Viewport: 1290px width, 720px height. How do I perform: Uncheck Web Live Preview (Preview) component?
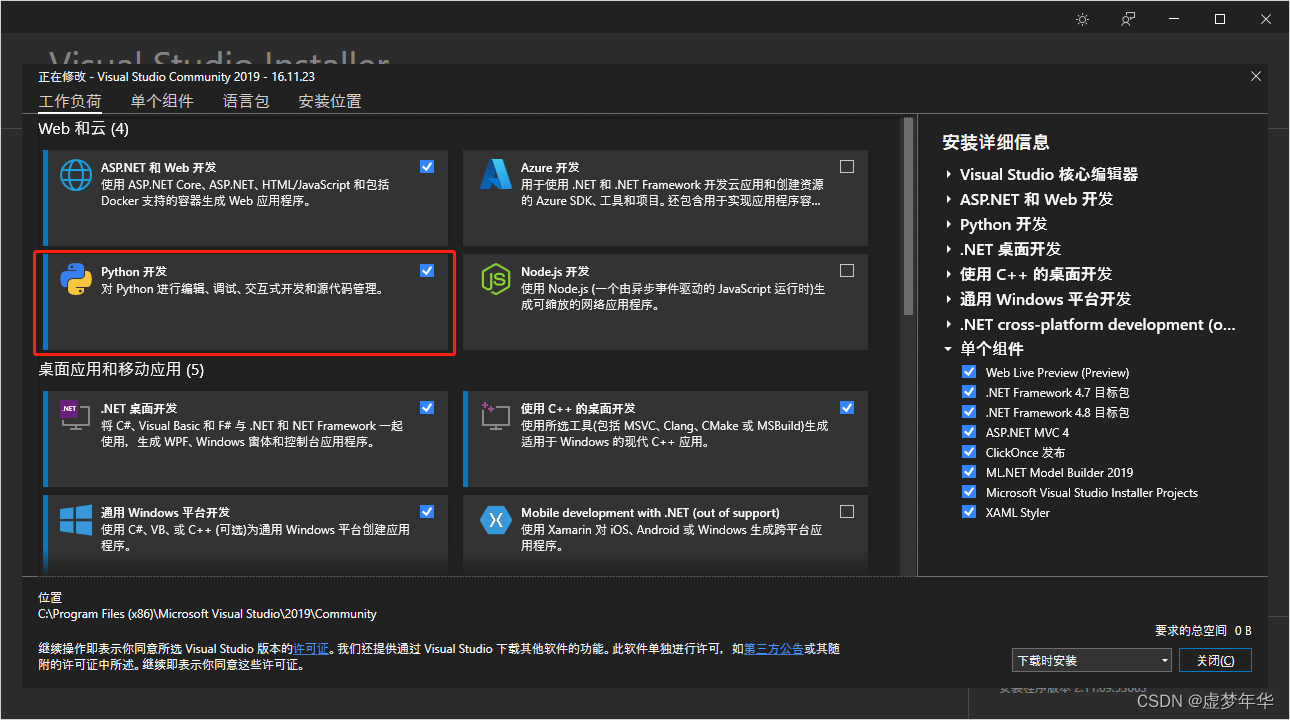968,372
